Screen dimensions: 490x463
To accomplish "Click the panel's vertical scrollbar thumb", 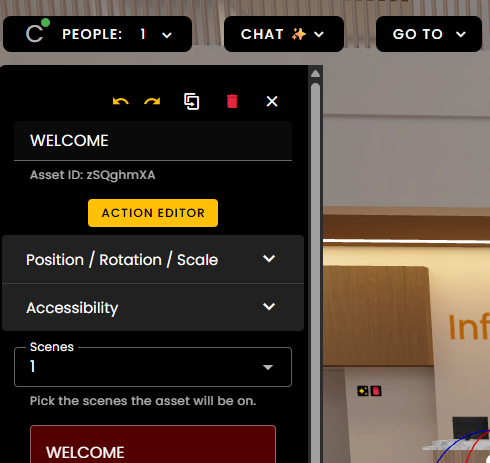I will tap(315, 267).
